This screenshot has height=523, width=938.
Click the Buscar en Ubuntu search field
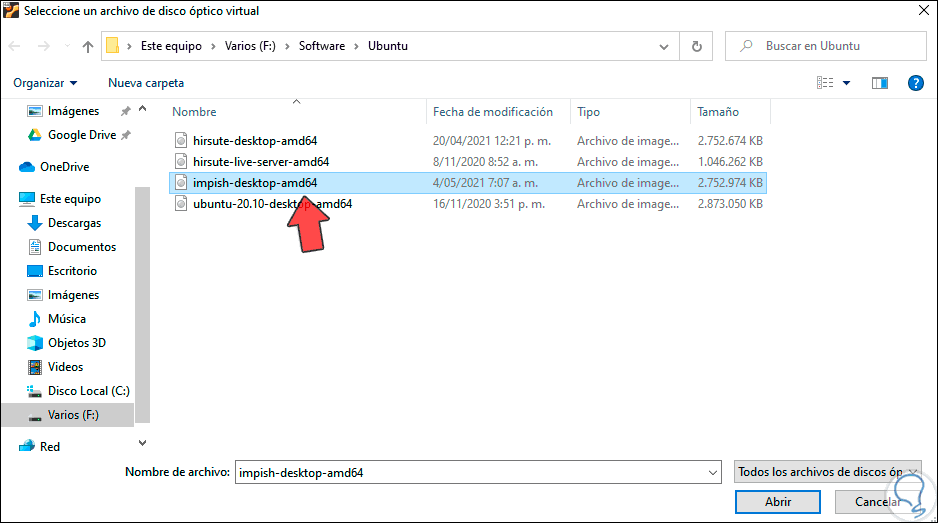[826, 46]
